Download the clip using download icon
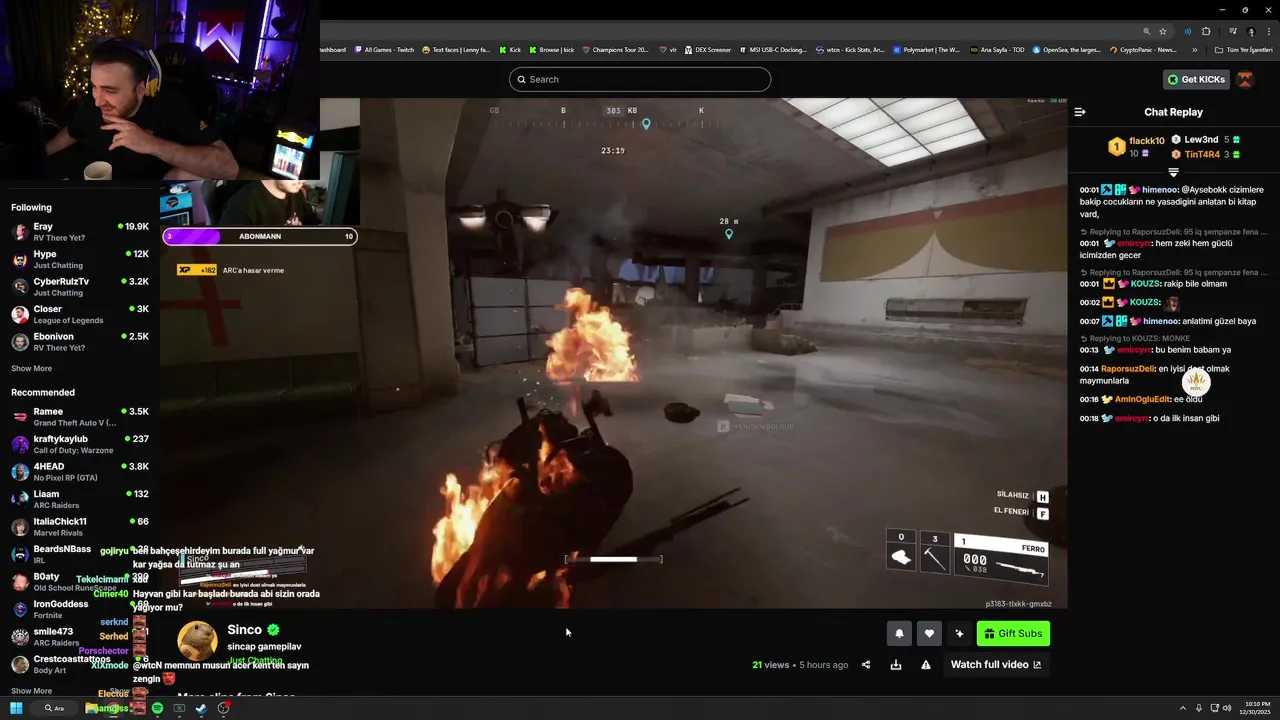 tap(896, 665)
